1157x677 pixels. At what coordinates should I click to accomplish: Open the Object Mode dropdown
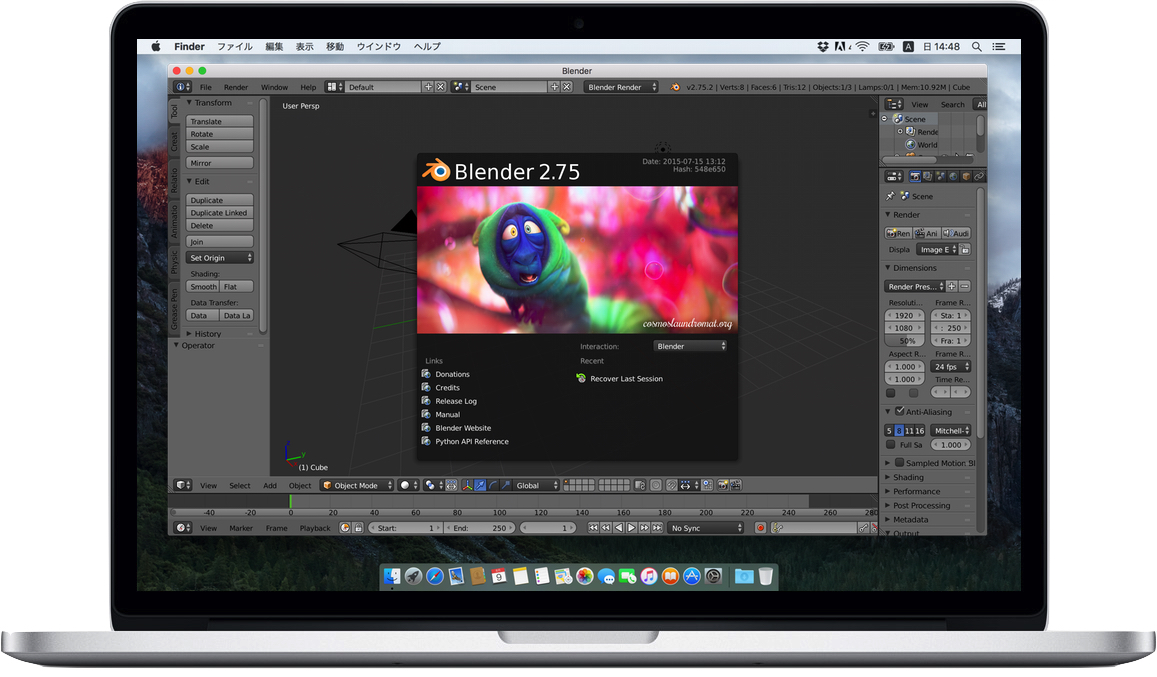(x=357, y=485)
